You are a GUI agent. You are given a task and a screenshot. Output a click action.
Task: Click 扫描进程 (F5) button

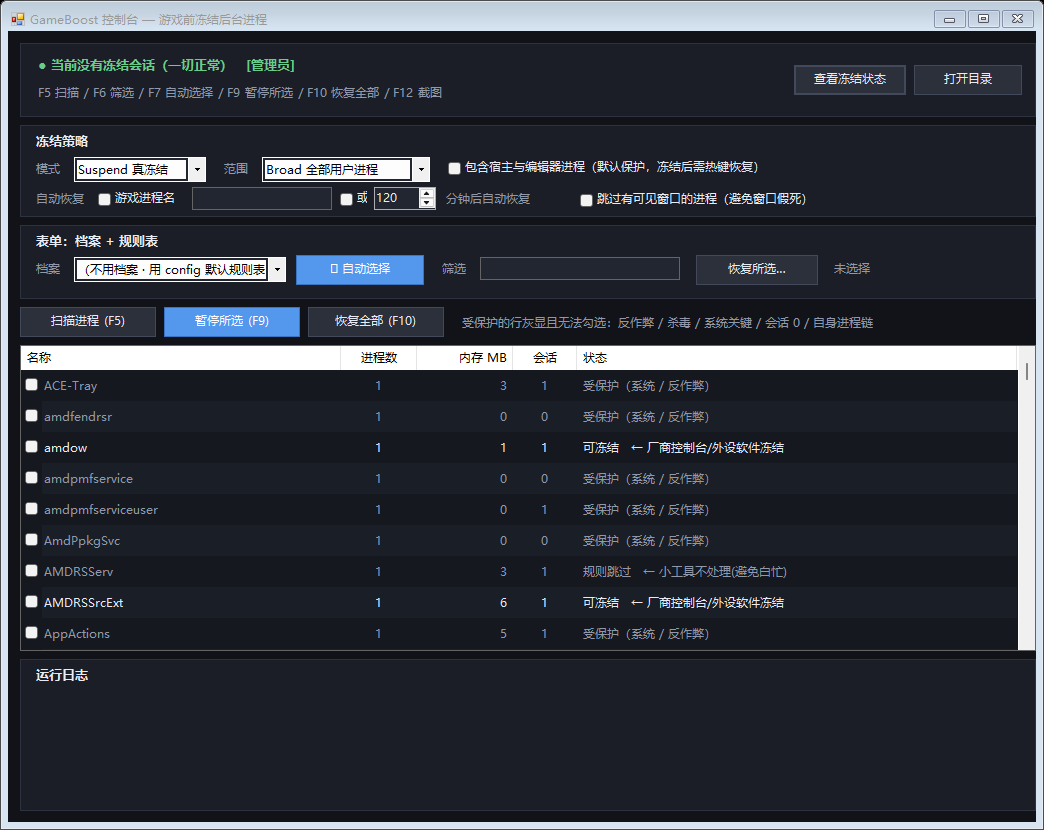pos(88,321)
